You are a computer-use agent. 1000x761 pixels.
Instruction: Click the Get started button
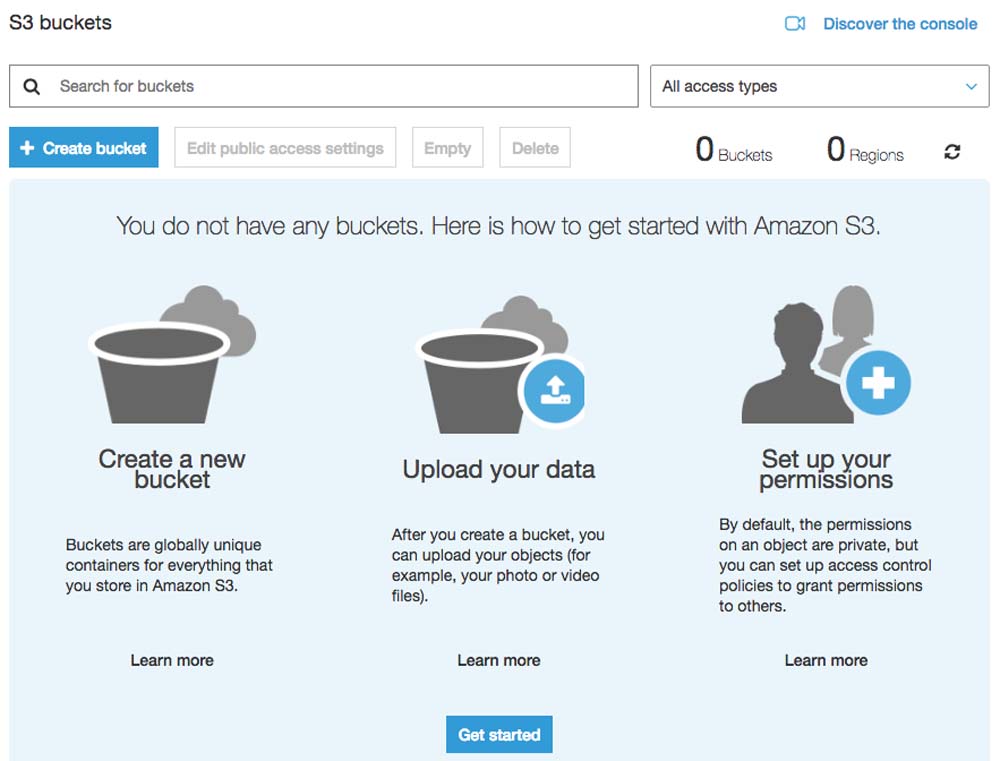click(x=499, y=734)
